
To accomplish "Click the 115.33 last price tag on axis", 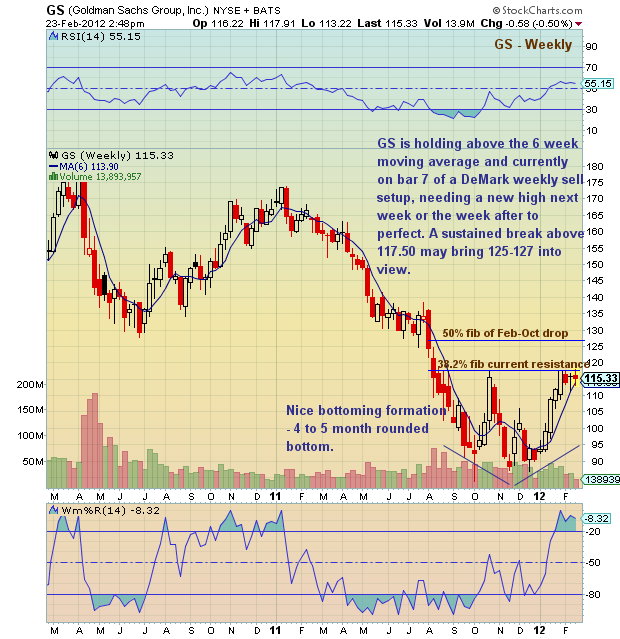I will 600,379.
